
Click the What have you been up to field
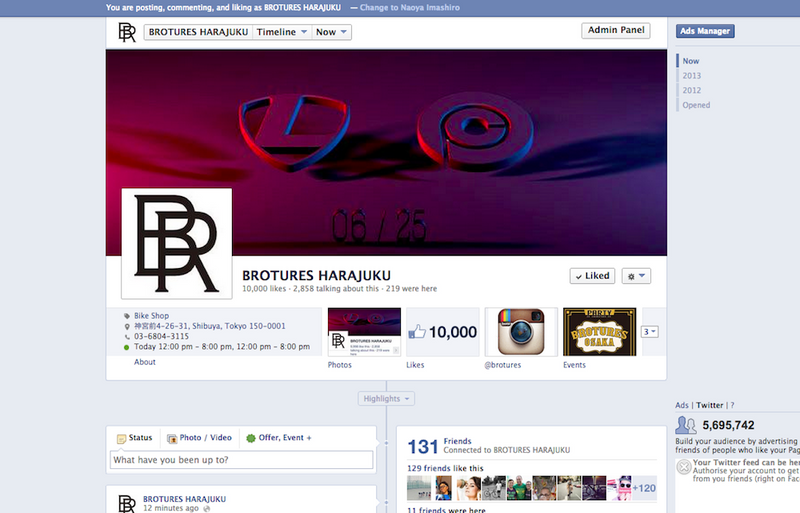(x=241, y=460)
